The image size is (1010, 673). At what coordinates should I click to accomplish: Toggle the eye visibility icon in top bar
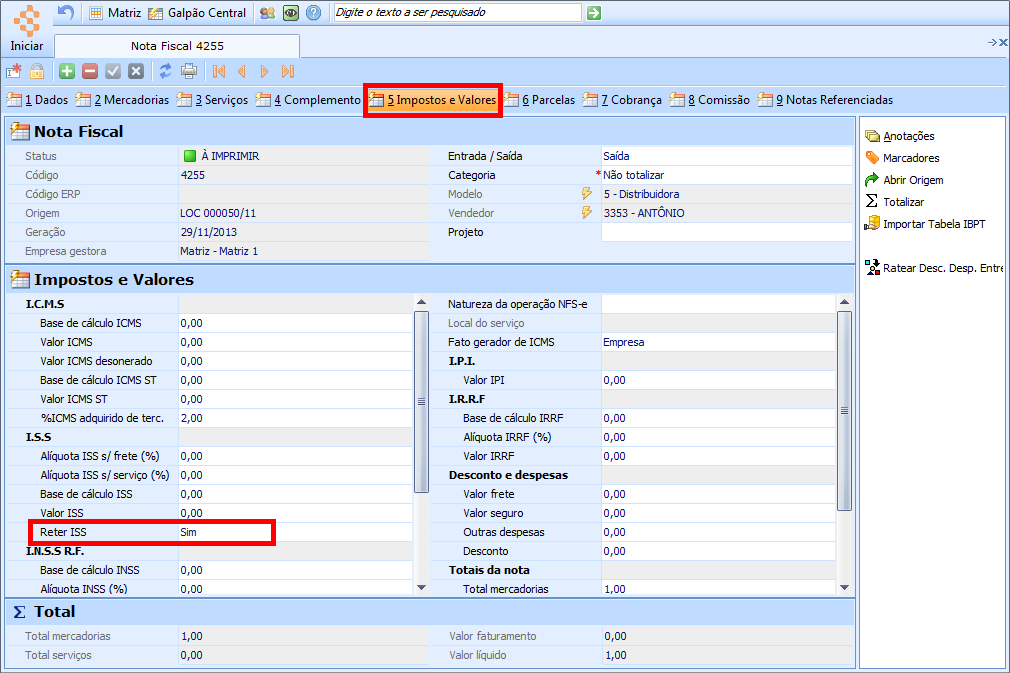291,13
